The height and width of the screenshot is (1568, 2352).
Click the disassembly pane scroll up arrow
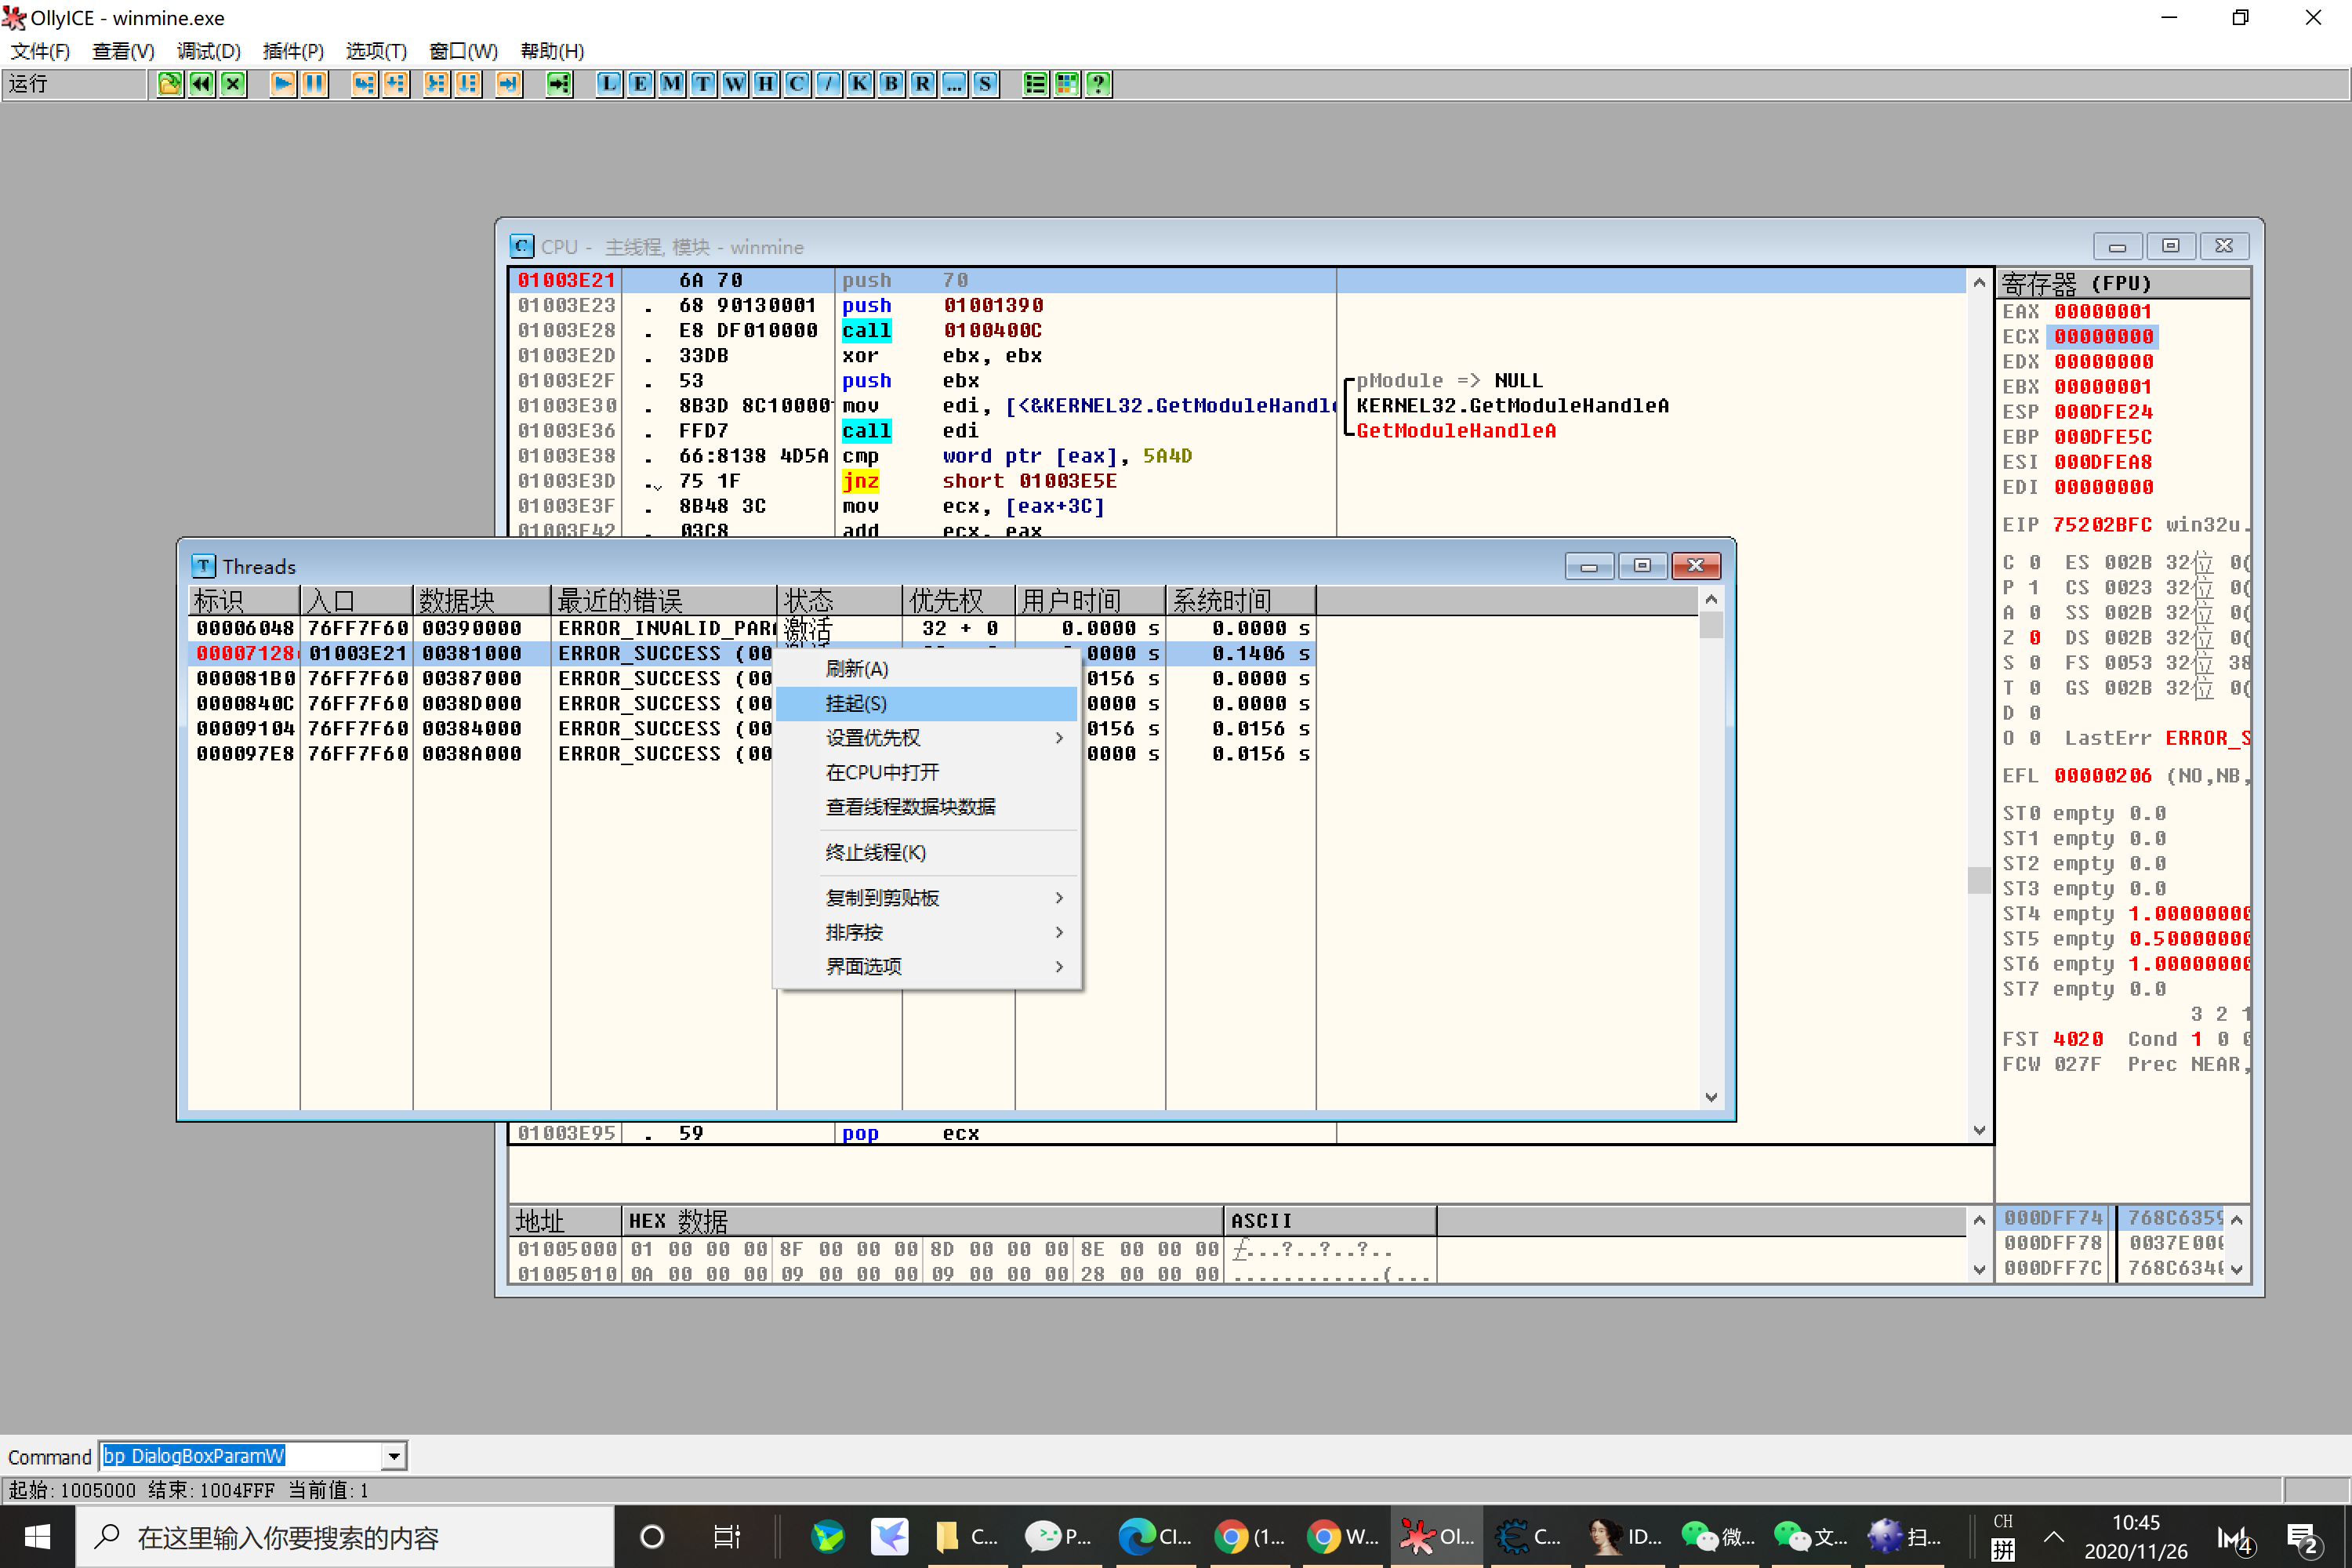pyautogui.click(x=1978, y=283)
